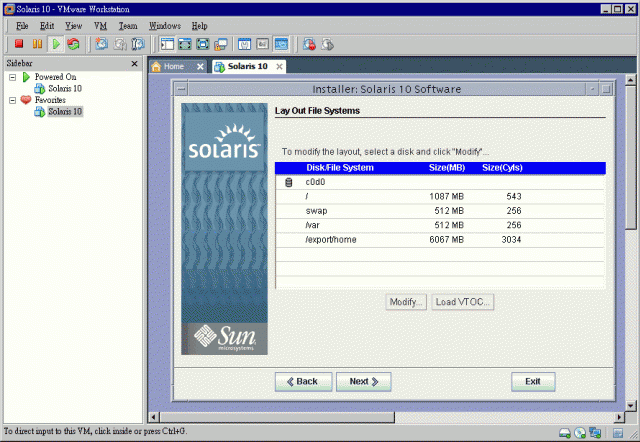Switch to the Solaris 10 tab
Screen dimensions: 640x442
pyautogui.click(x=247, y=67)
